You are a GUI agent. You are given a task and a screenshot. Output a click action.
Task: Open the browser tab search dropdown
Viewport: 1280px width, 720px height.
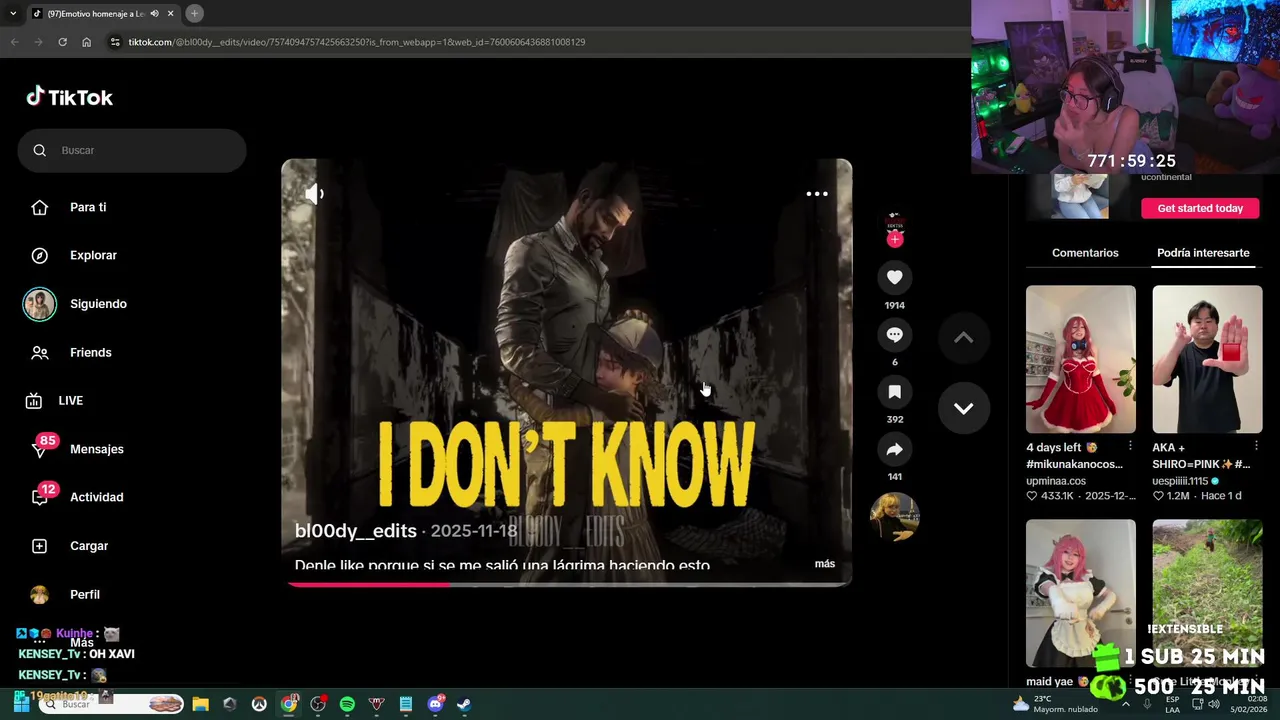pos(12,13)
